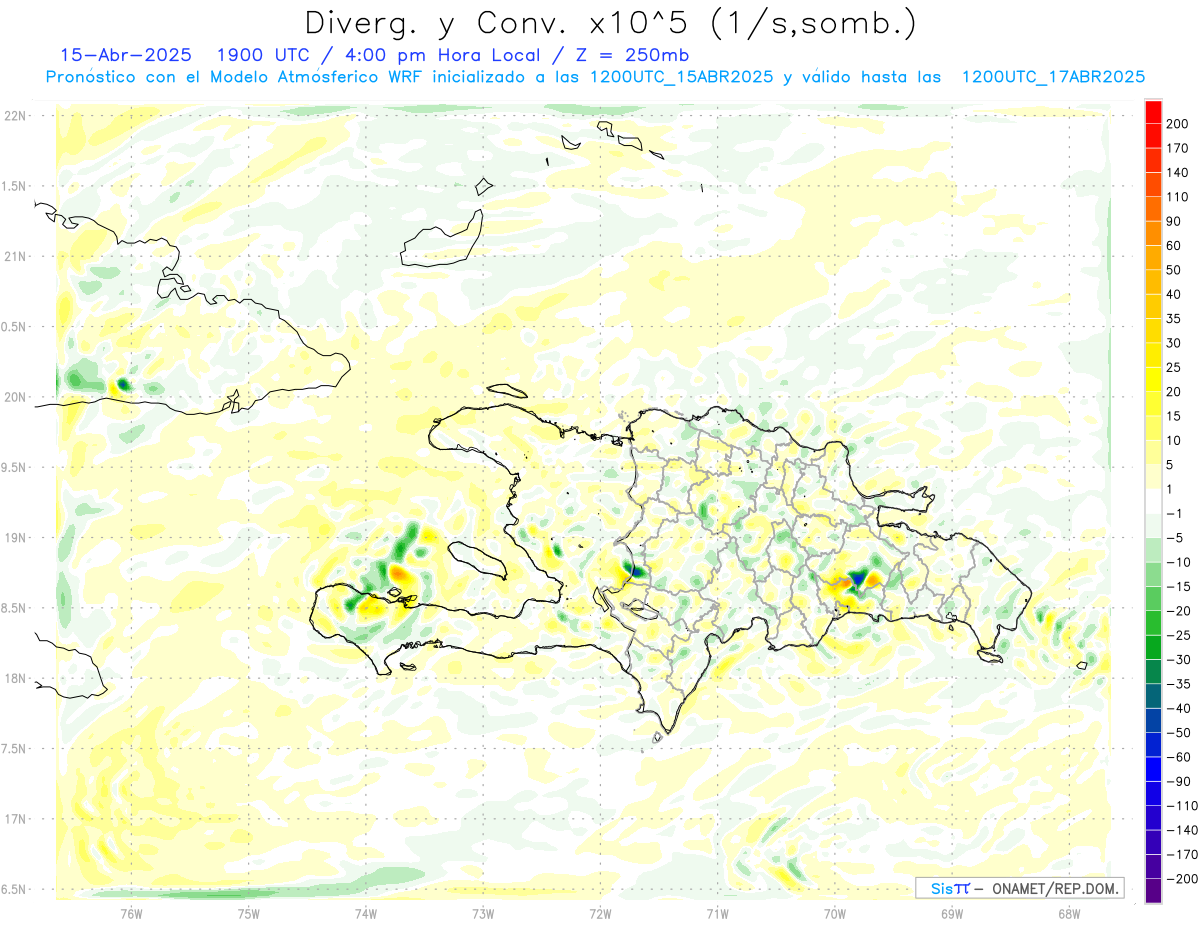Click the '72W' longitude label

pos(600,912)
